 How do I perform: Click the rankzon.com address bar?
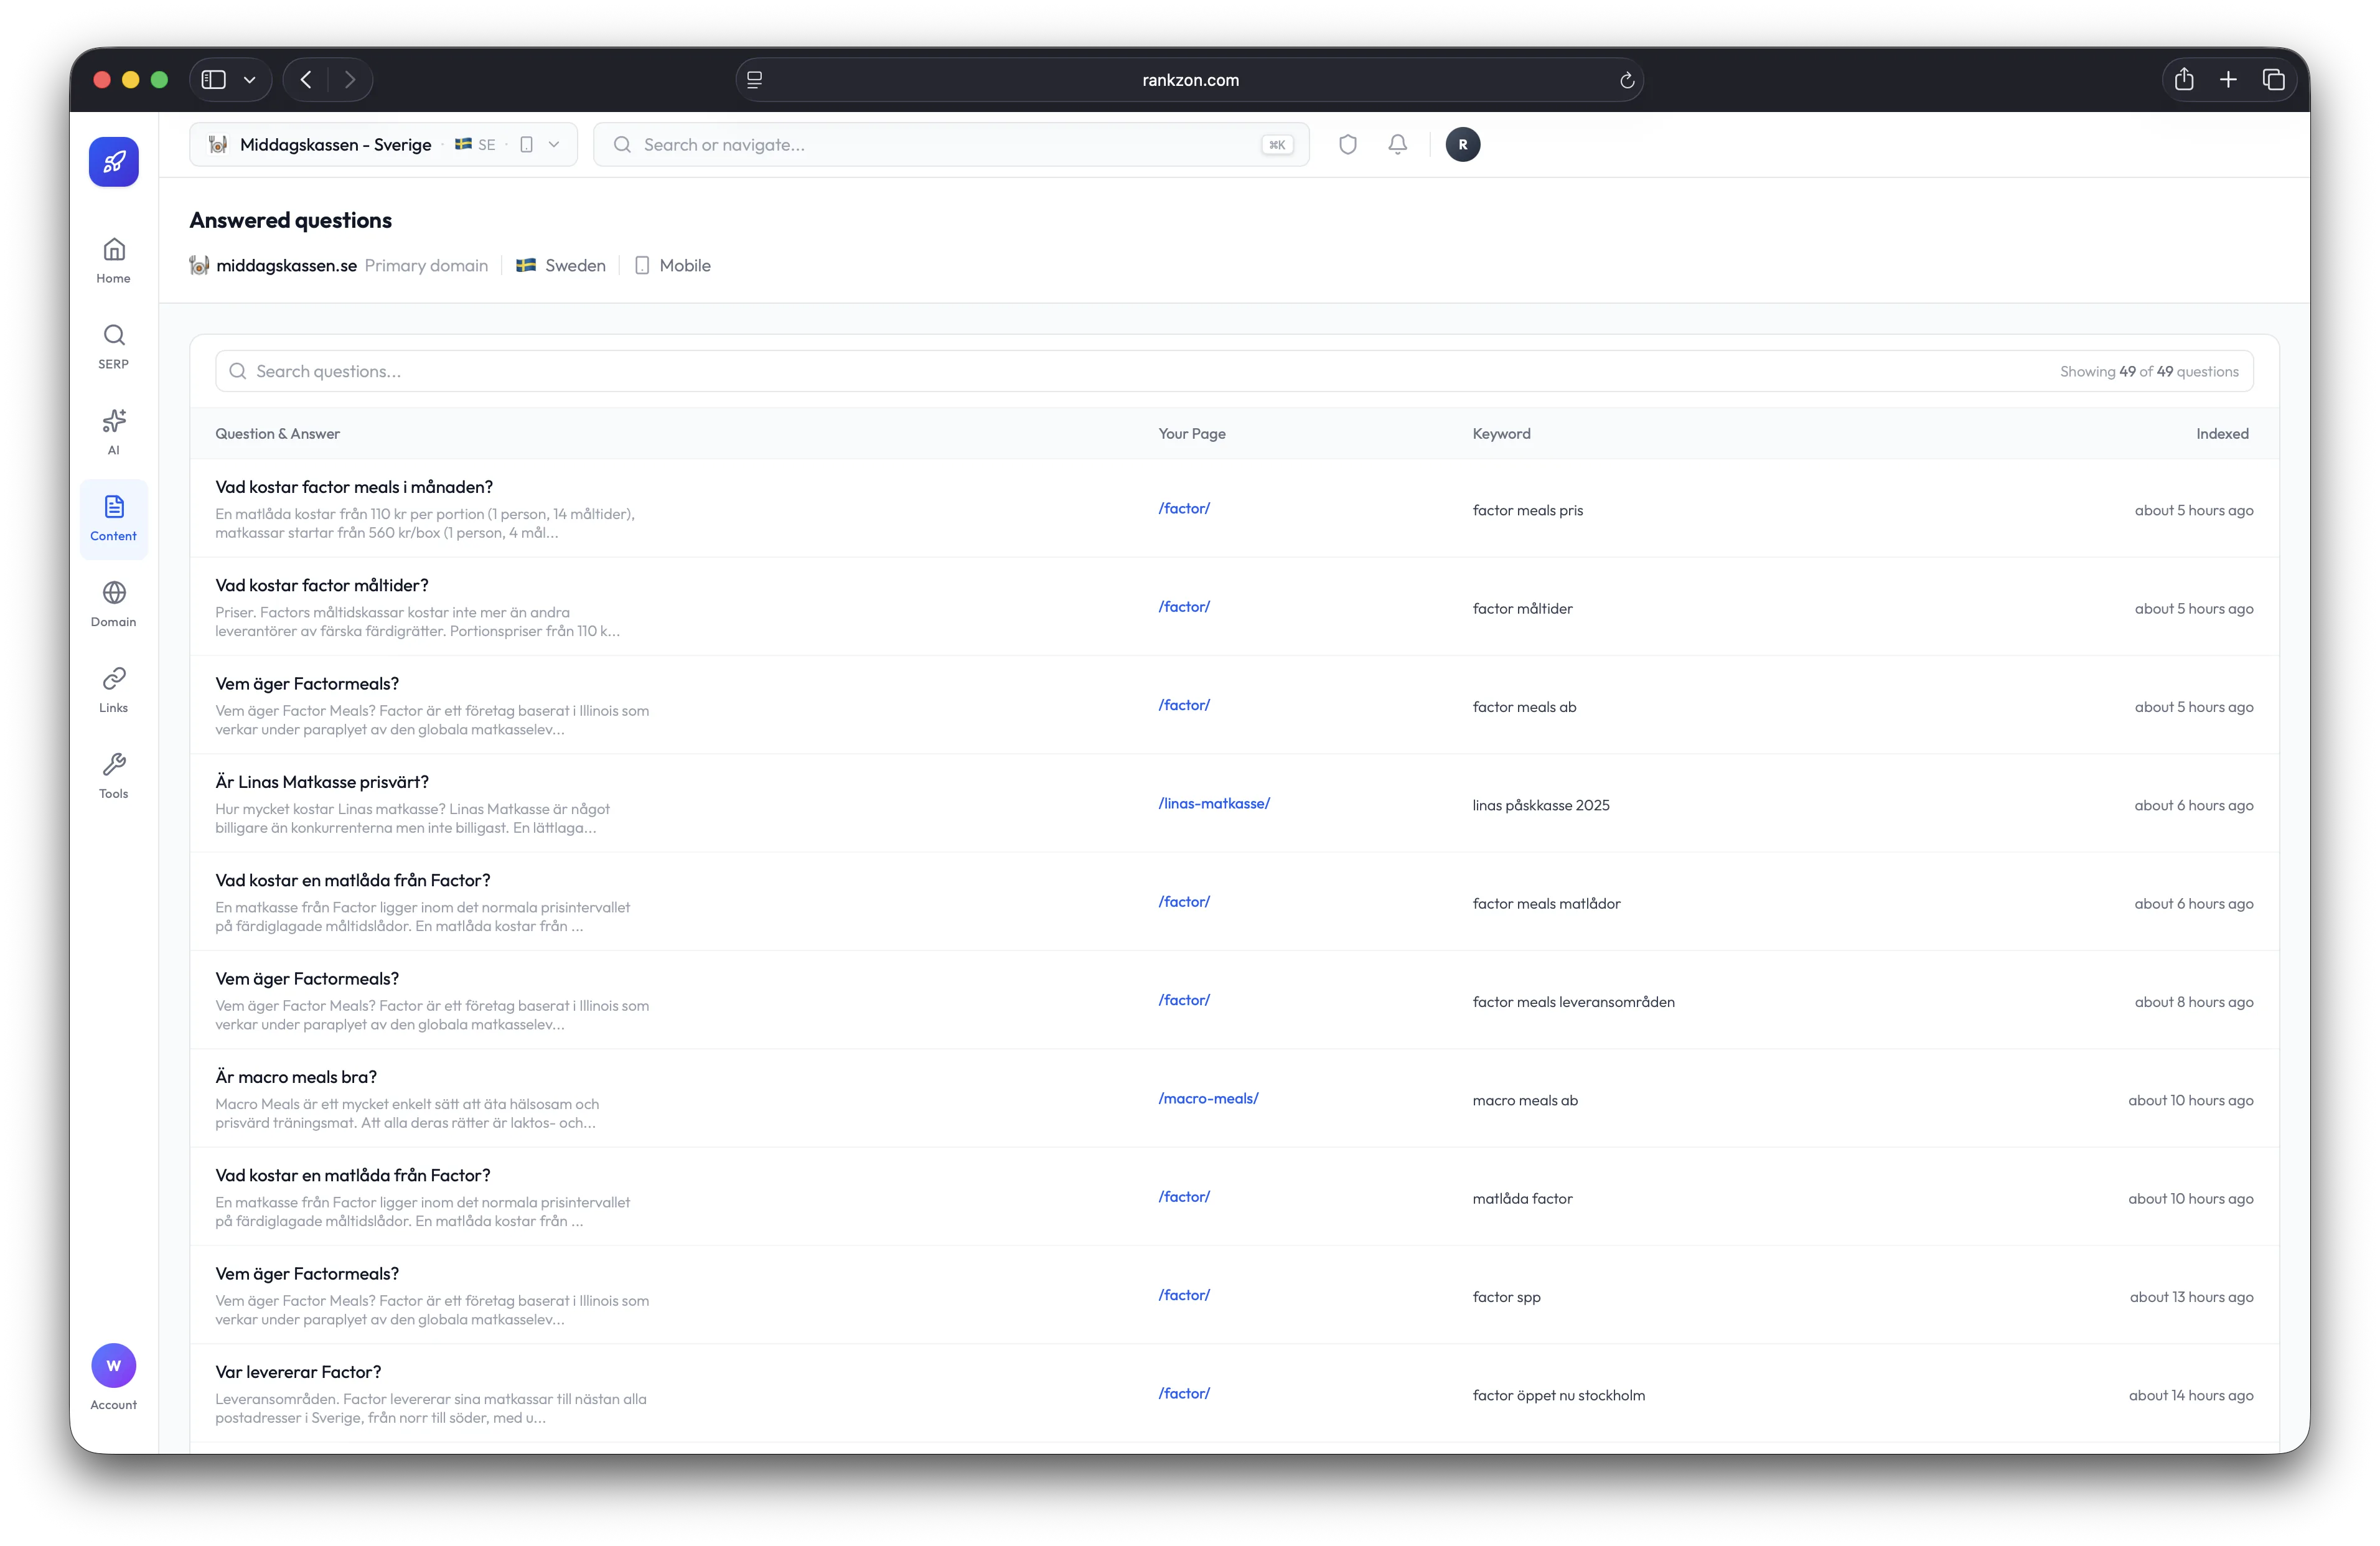pos(1190,80)
